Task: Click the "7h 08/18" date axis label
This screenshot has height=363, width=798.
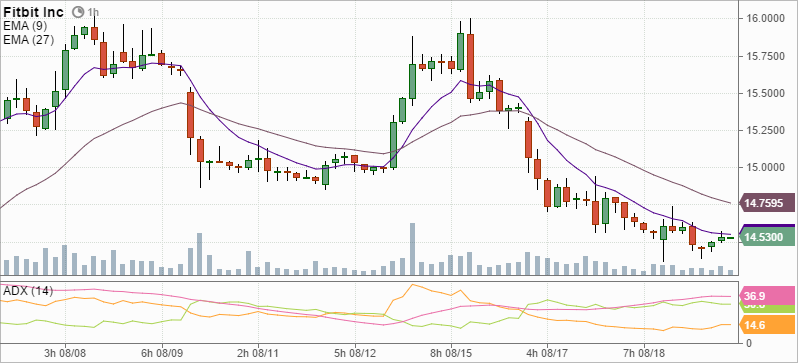Action: point(644,352)
